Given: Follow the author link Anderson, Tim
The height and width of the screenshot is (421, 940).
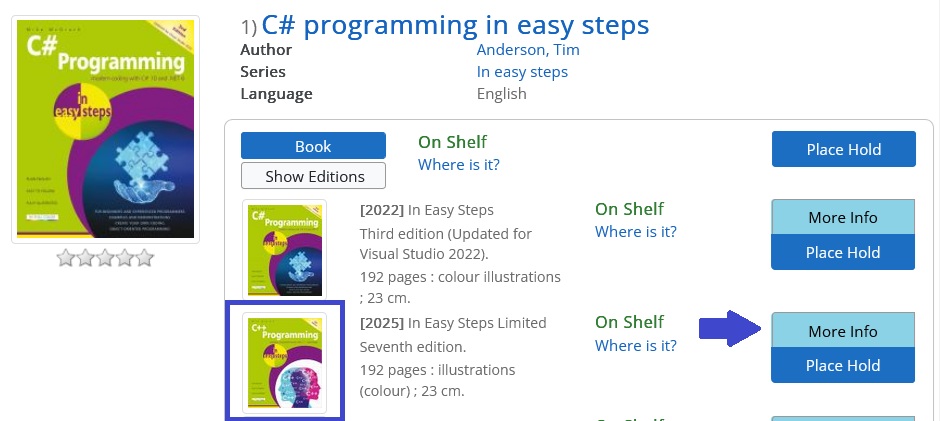Looking at the screenshot, I should [528, 50].
